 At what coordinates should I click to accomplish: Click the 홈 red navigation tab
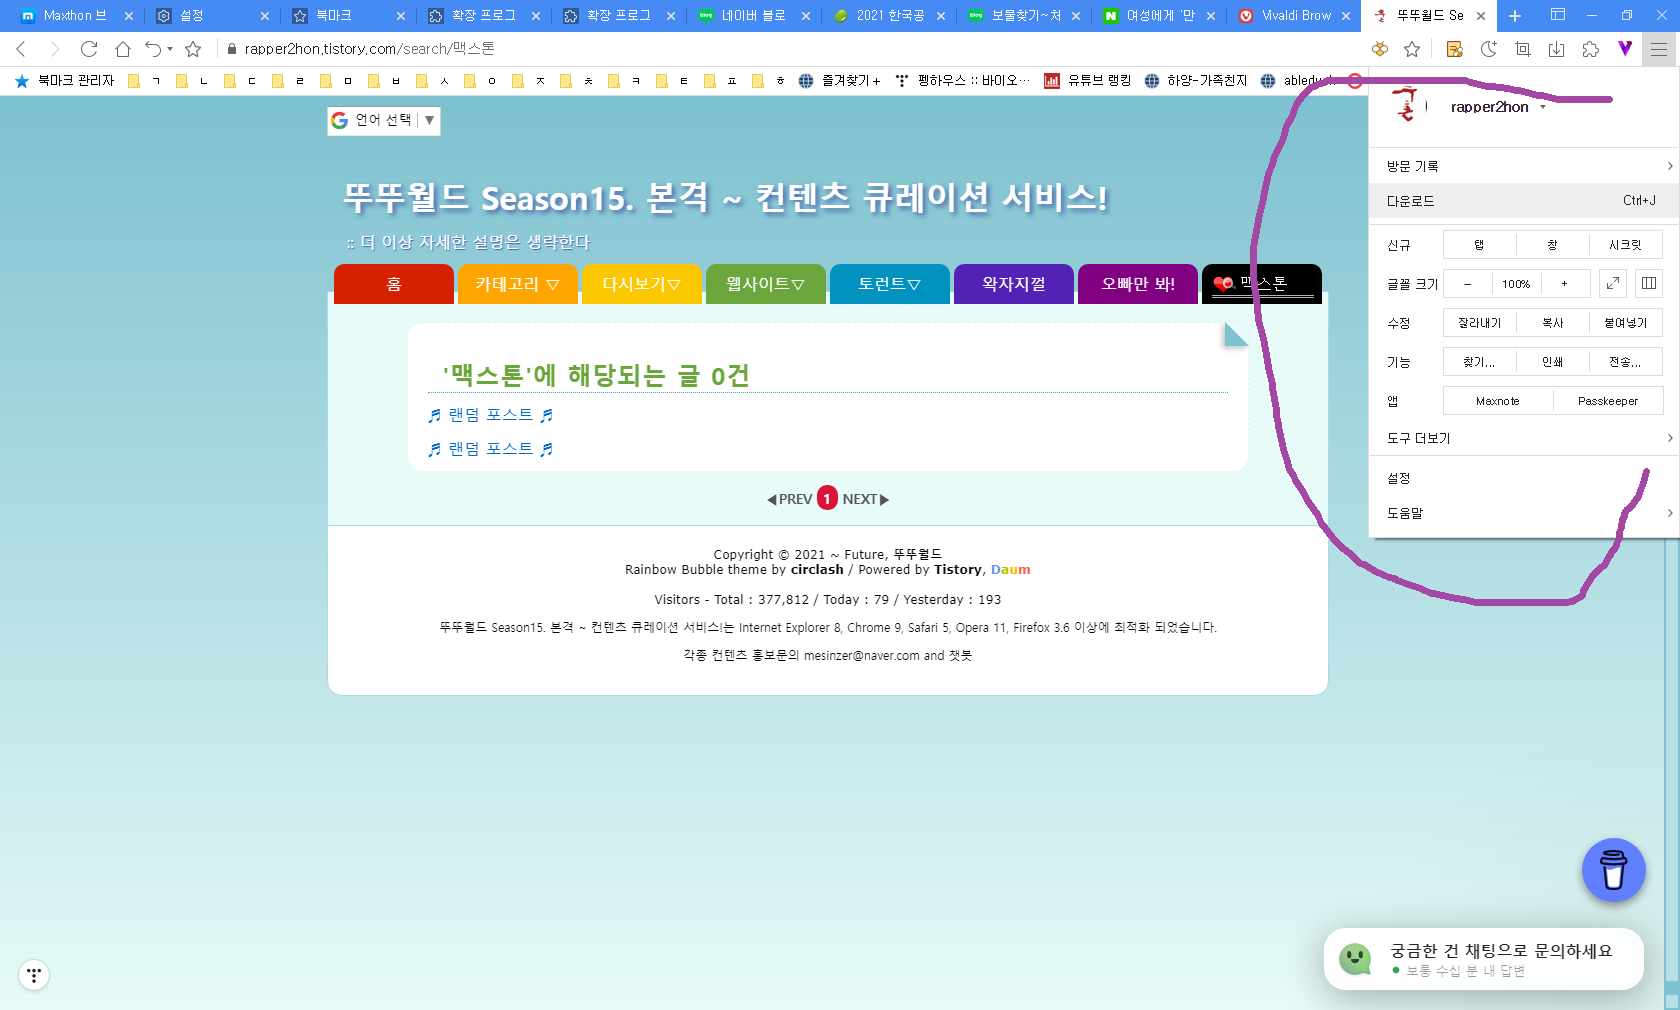(x=394, y=284)
